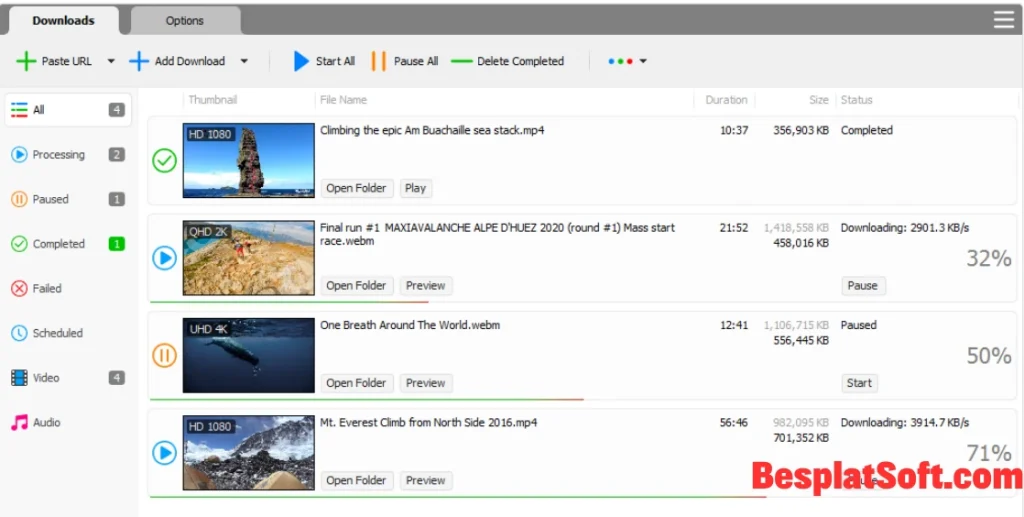The image size is (1024, 517).
Task: Click the green Completed count badge
Action: [x=116, y=243]
